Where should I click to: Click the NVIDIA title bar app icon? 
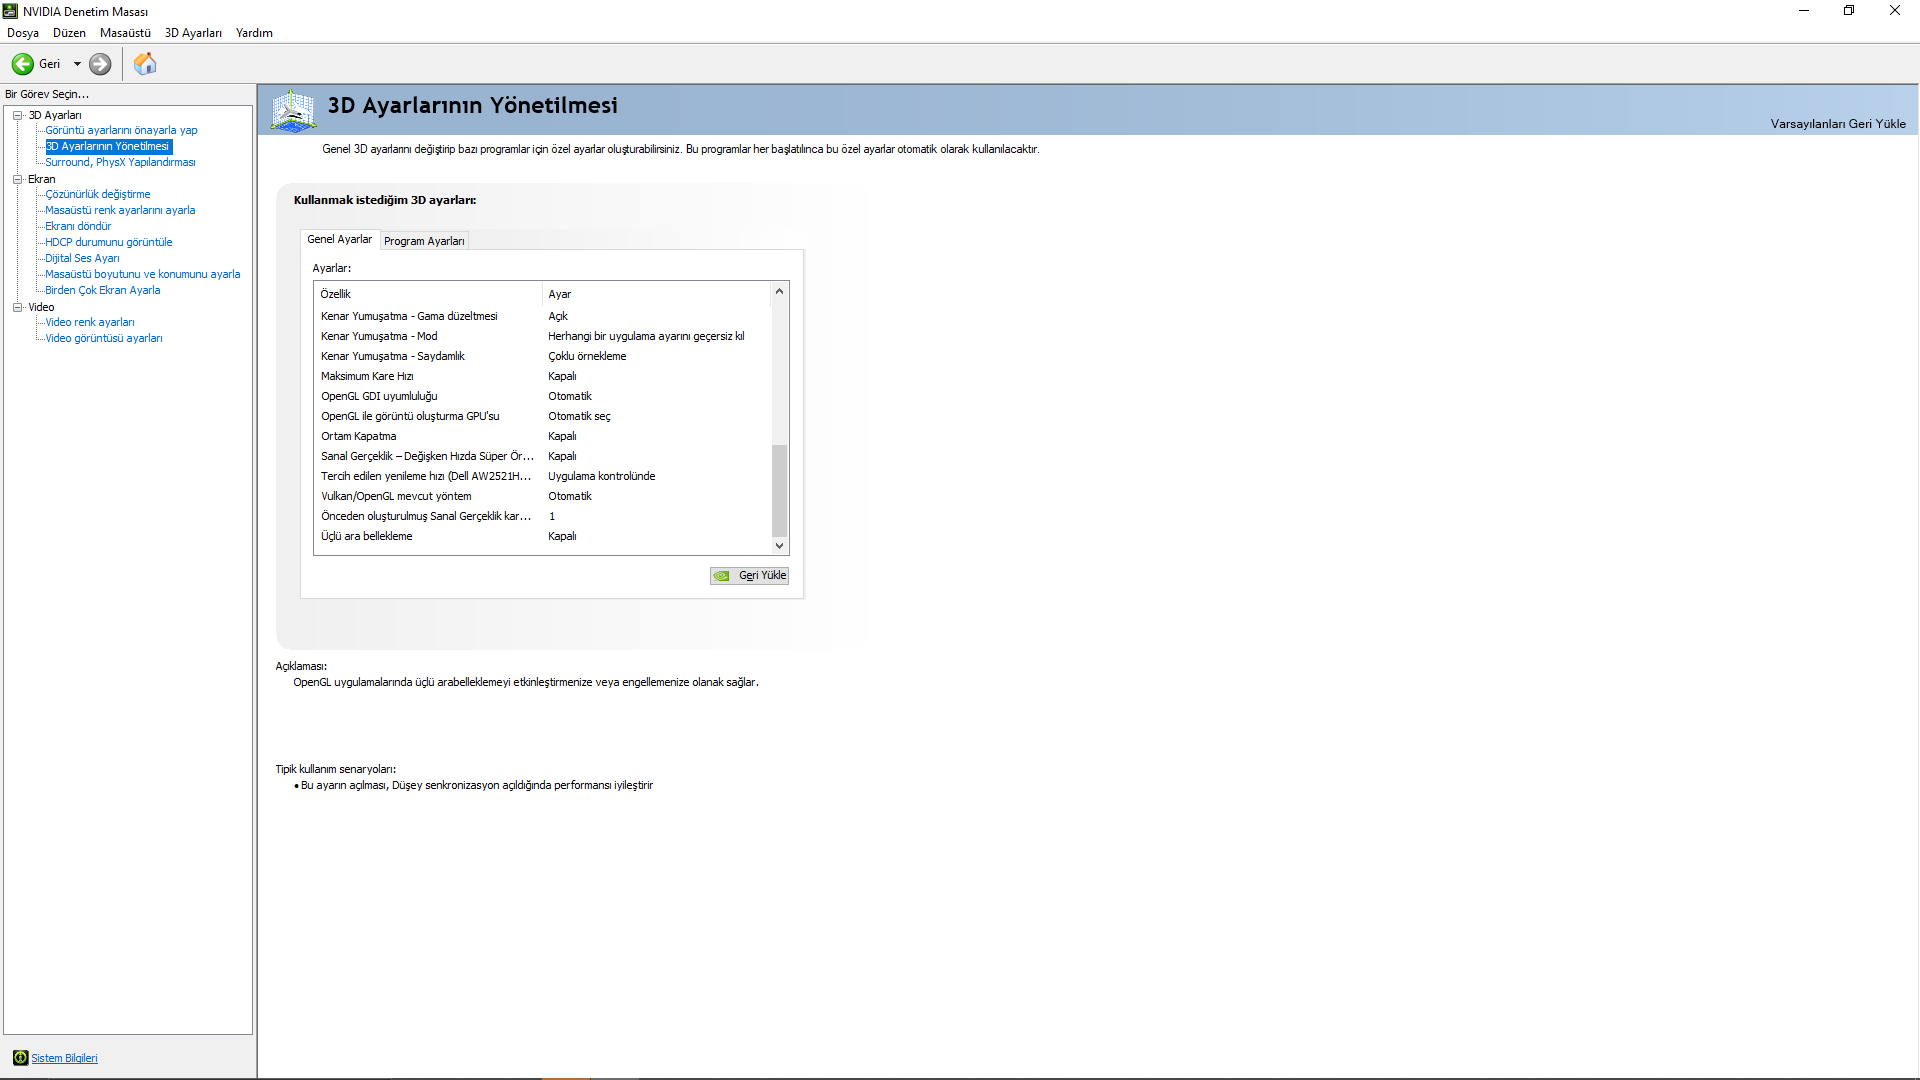[x=10, y=11]
